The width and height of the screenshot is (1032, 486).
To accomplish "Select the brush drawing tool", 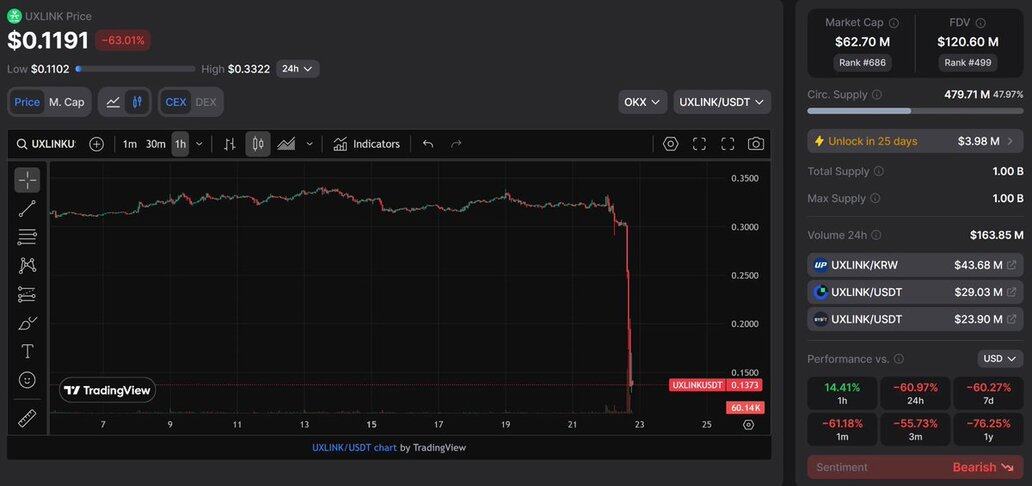I will [27, 323].
